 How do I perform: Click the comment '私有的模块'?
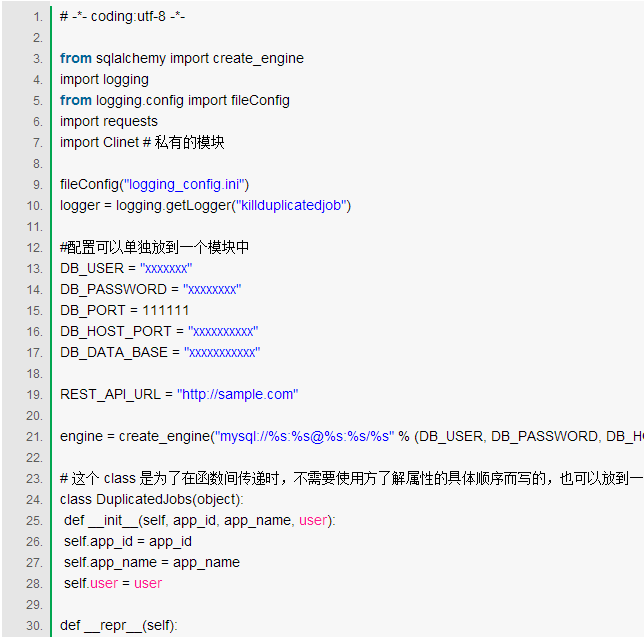click(x=190, y=142)
